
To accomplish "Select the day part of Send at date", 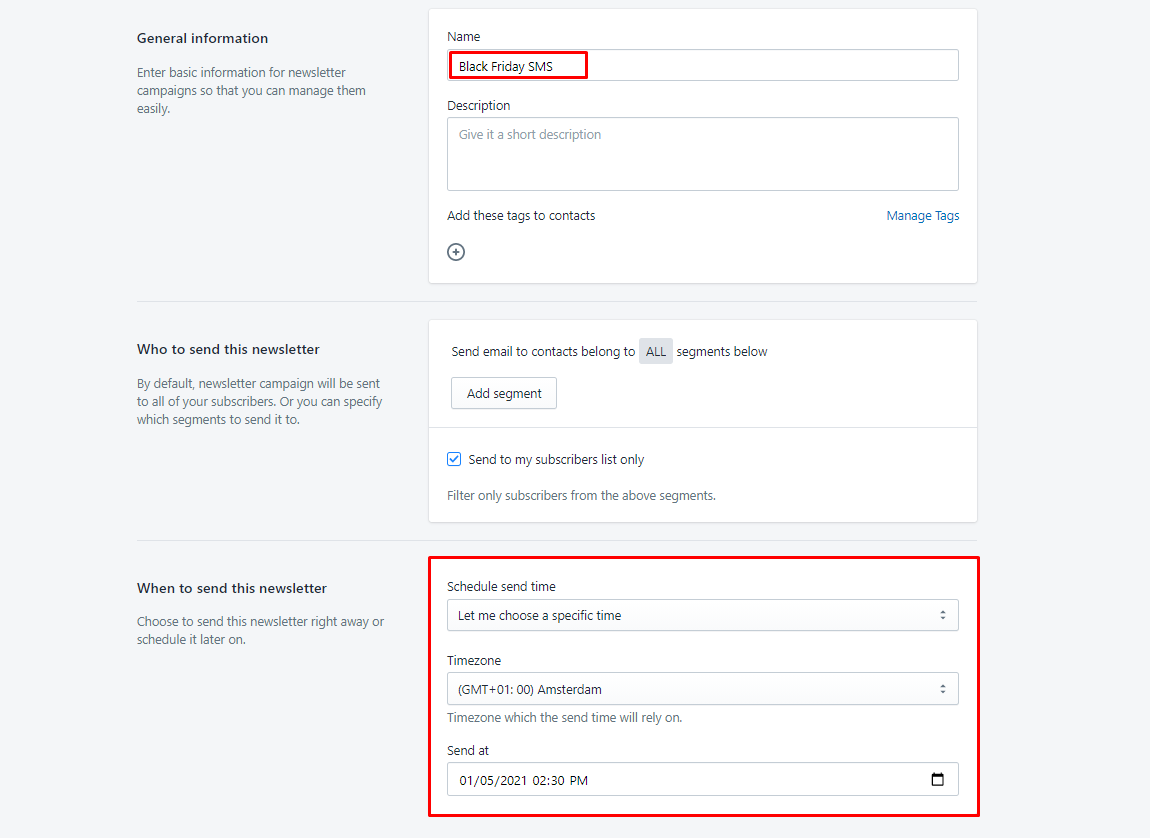I will 485,780.
